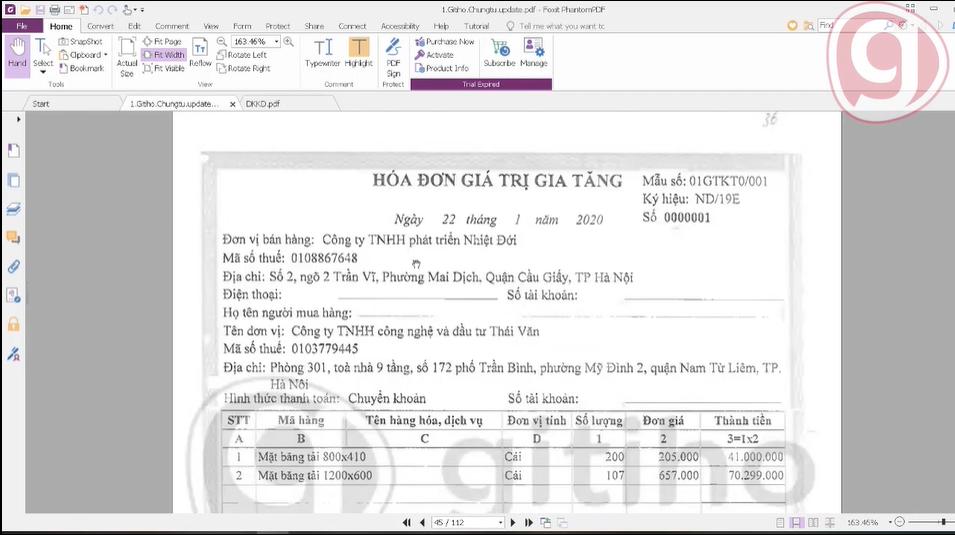Go to the first page

click(406, 522)
